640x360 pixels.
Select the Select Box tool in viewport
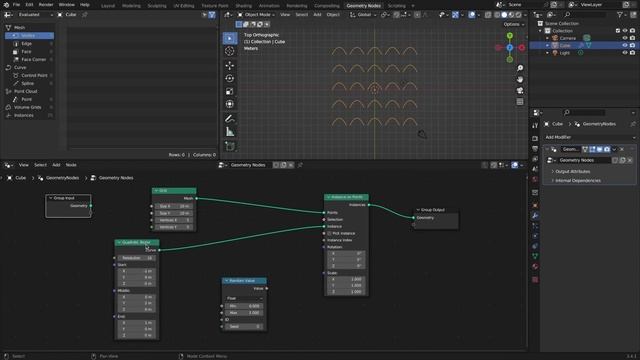[230, 38]
